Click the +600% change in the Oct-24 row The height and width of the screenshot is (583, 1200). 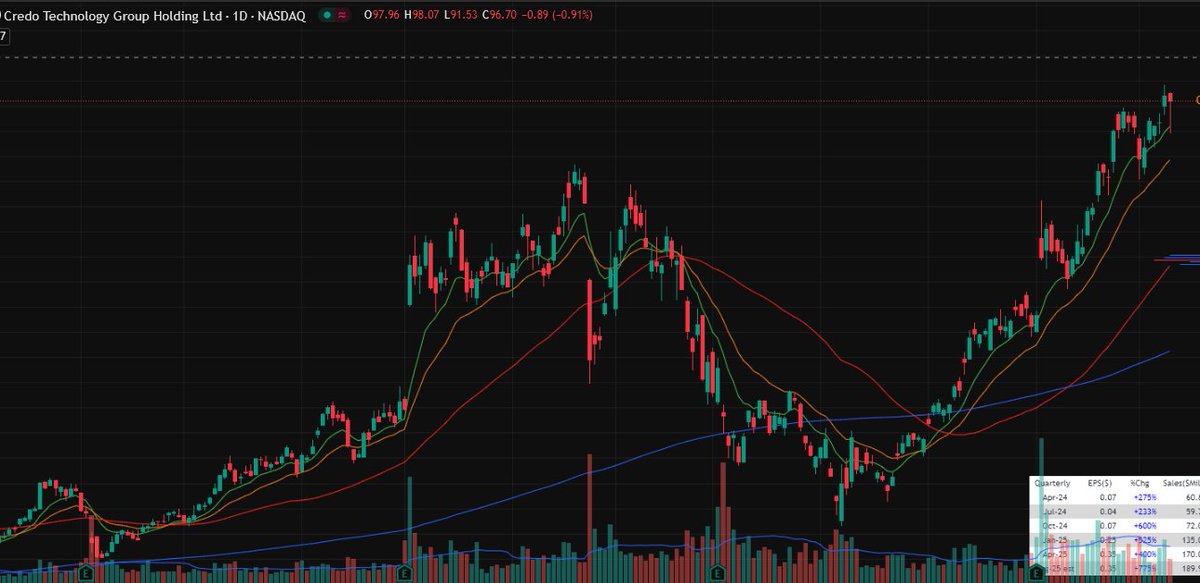pos(1144,525)
